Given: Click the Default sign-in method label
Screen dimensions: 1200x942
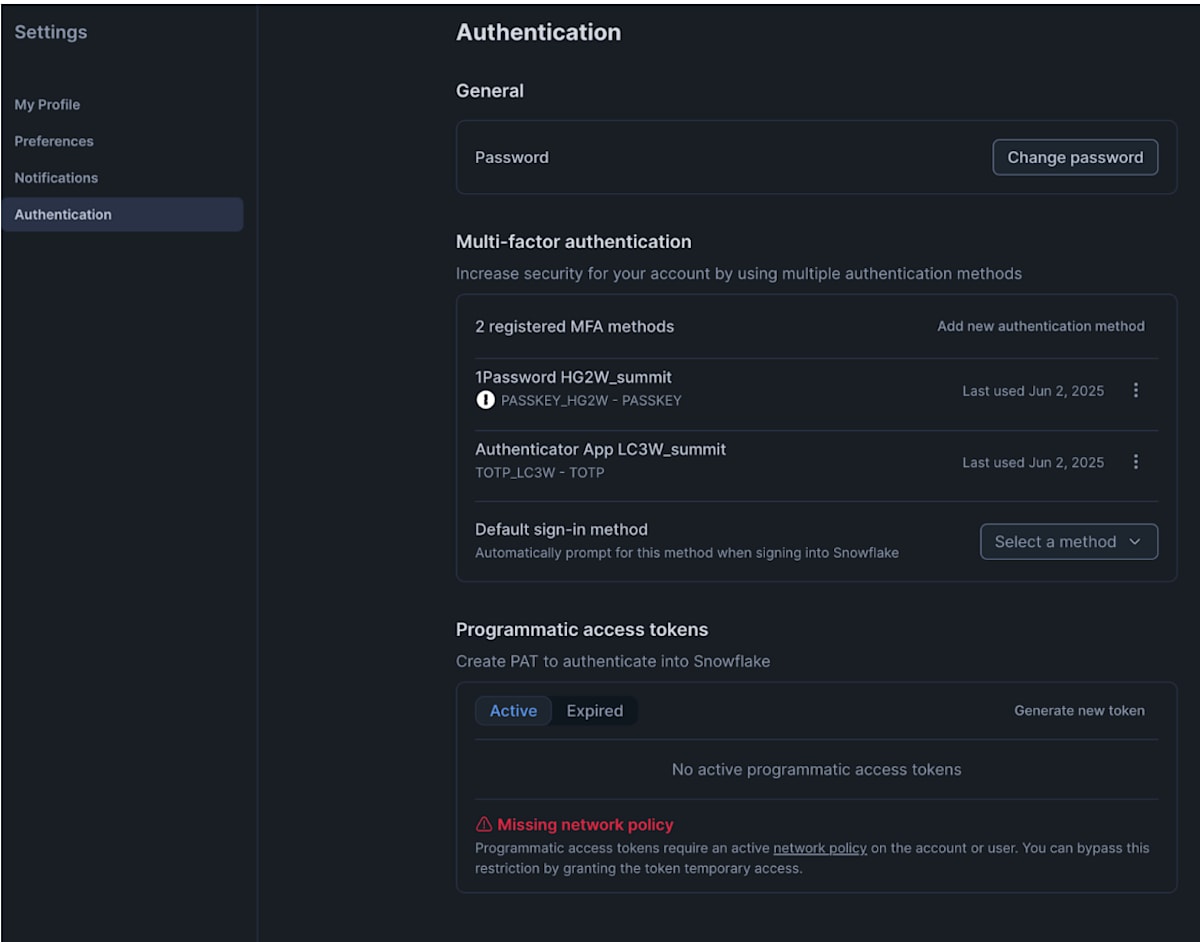Looking at the screenshot, I should coord(561,529).
